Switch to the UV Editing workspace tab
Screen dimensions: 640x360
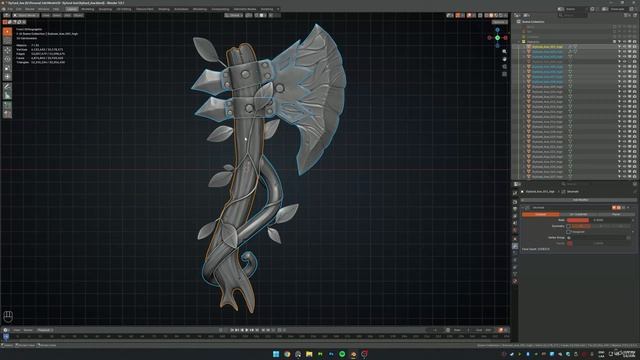pos(124,9)
